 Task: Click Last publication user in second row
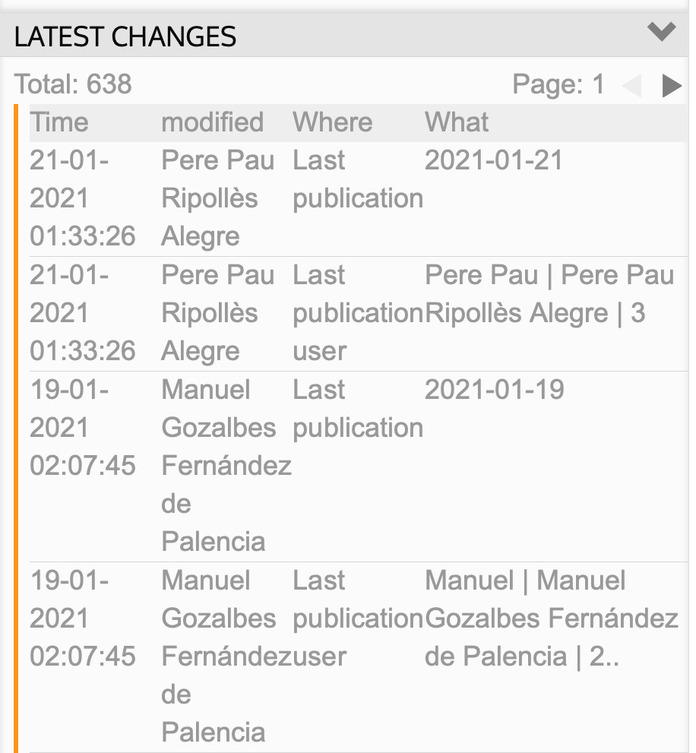pos(358,313)
